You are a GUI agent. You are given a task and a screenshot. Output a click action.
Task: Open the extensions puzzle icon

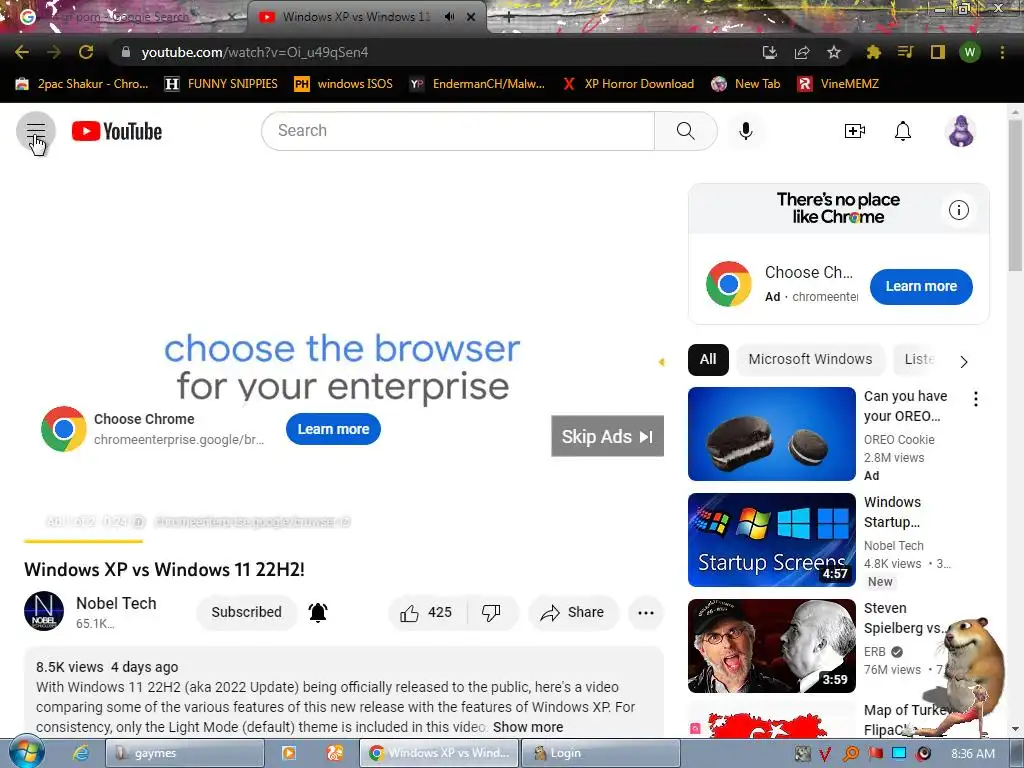(x=873, y=52)
